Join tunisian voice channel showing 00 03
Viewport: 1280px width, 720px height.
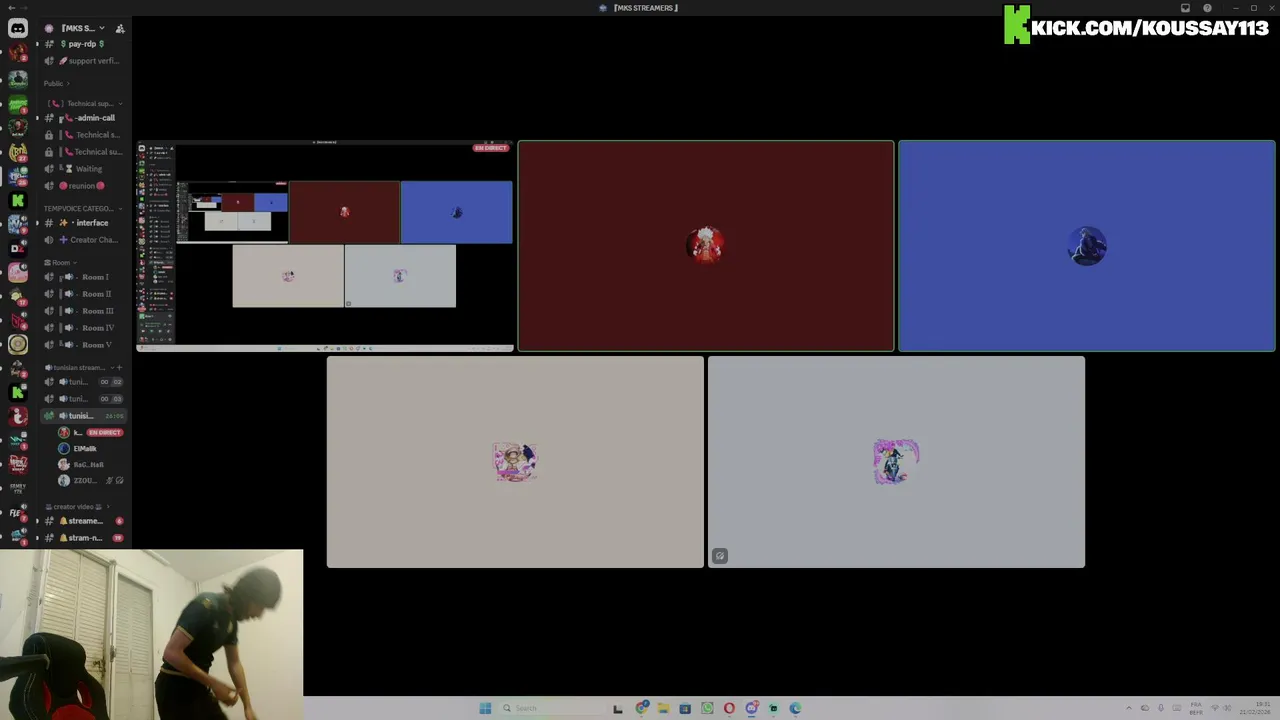84,399
